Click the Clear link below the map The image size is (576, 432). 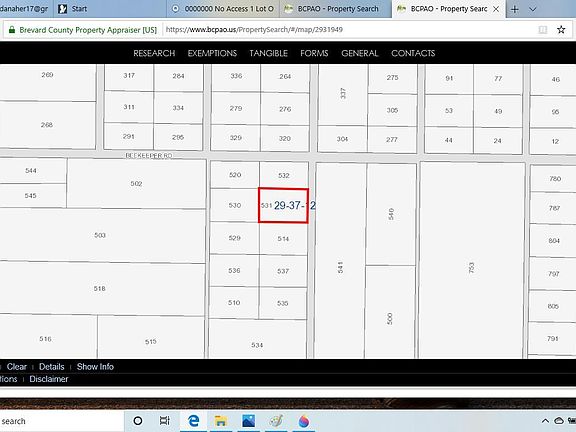17,367
